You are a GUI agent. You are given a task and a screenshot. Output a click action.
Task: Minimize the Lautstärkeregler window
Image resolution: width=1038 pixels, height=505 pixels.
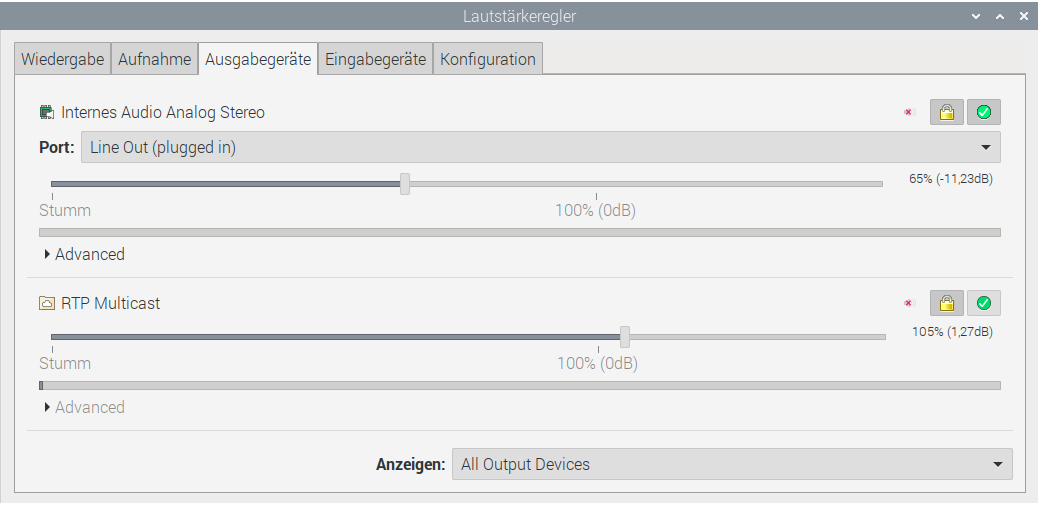[976, 17]
